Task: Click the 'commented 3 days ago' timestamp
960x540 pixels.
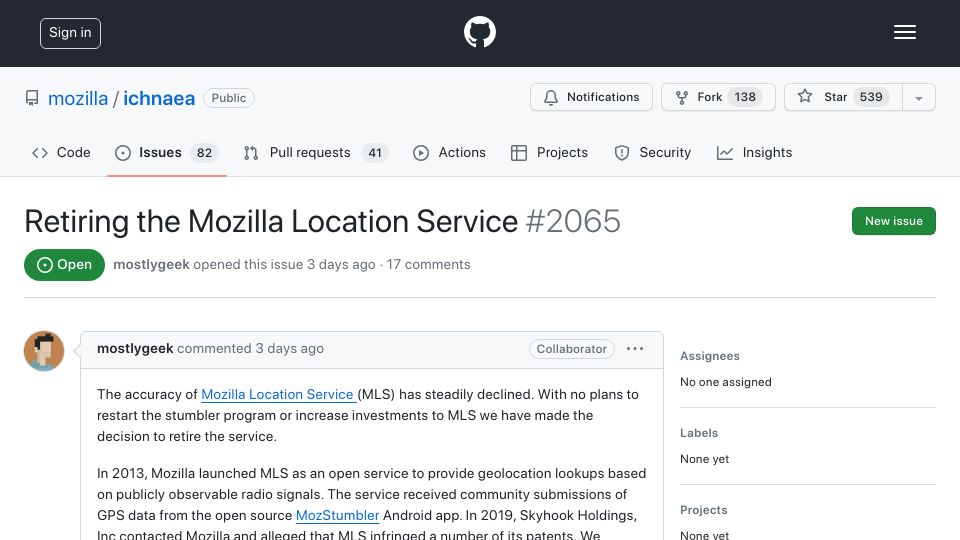Action: click(x=250, y=348)
